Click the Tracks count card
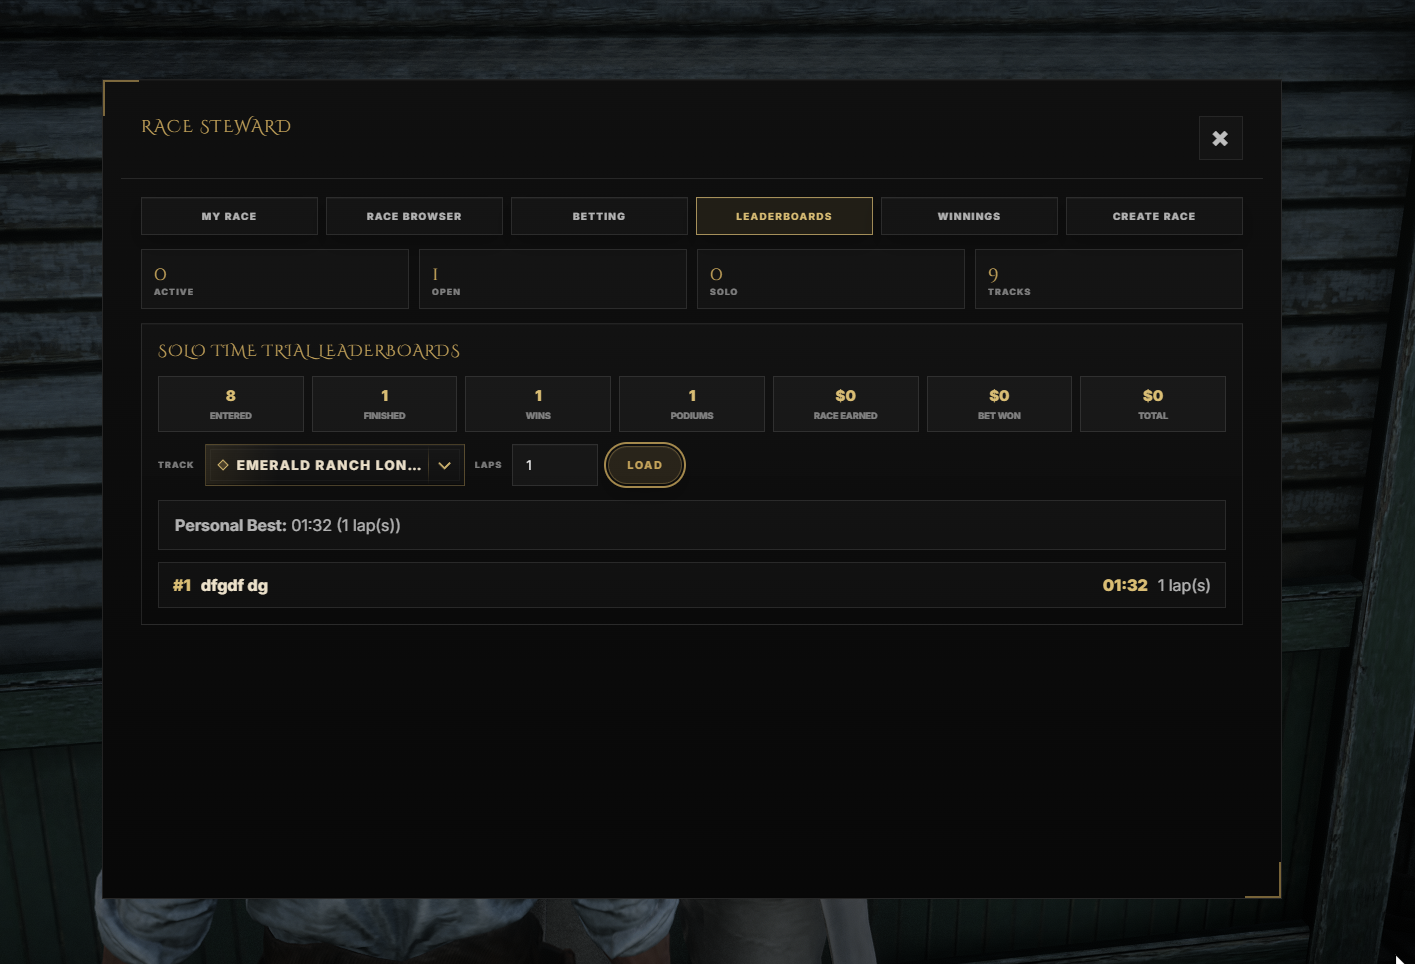 [x=1109, y=279]
